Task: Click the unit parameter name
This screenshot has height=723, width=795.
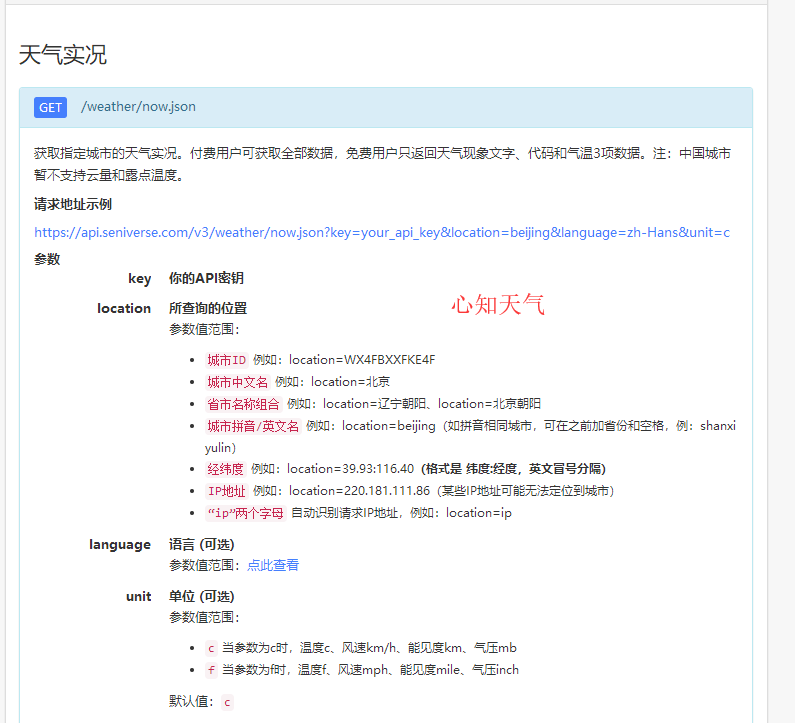Action: (x=138, y=596)
